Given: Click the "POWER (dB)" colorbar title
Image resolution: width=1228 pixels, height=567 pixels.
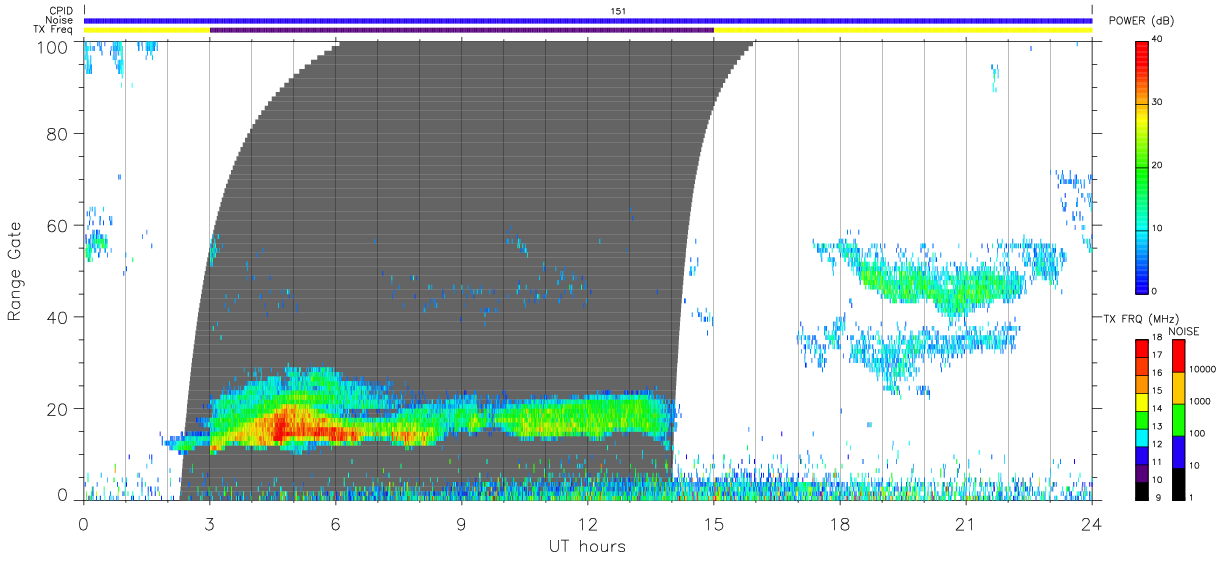Looking at the screenshot, I should click(1143, 21).
